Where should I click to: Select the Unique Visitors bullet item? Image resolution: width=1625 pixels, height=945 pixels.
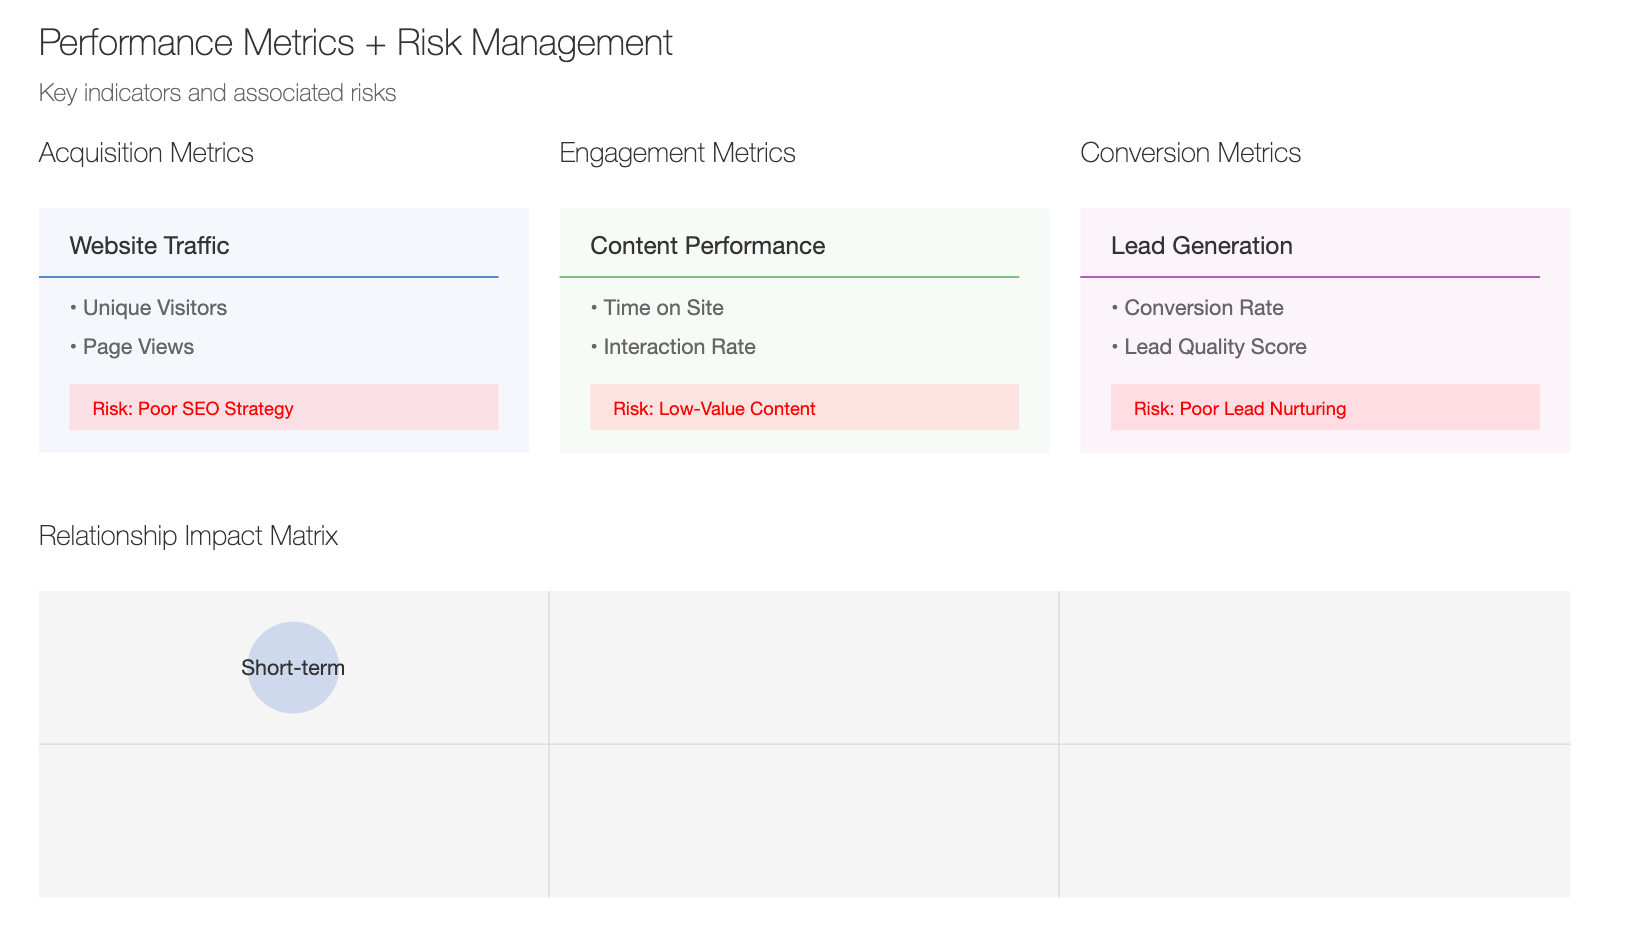pyautogui.click(x=149, y=308)
